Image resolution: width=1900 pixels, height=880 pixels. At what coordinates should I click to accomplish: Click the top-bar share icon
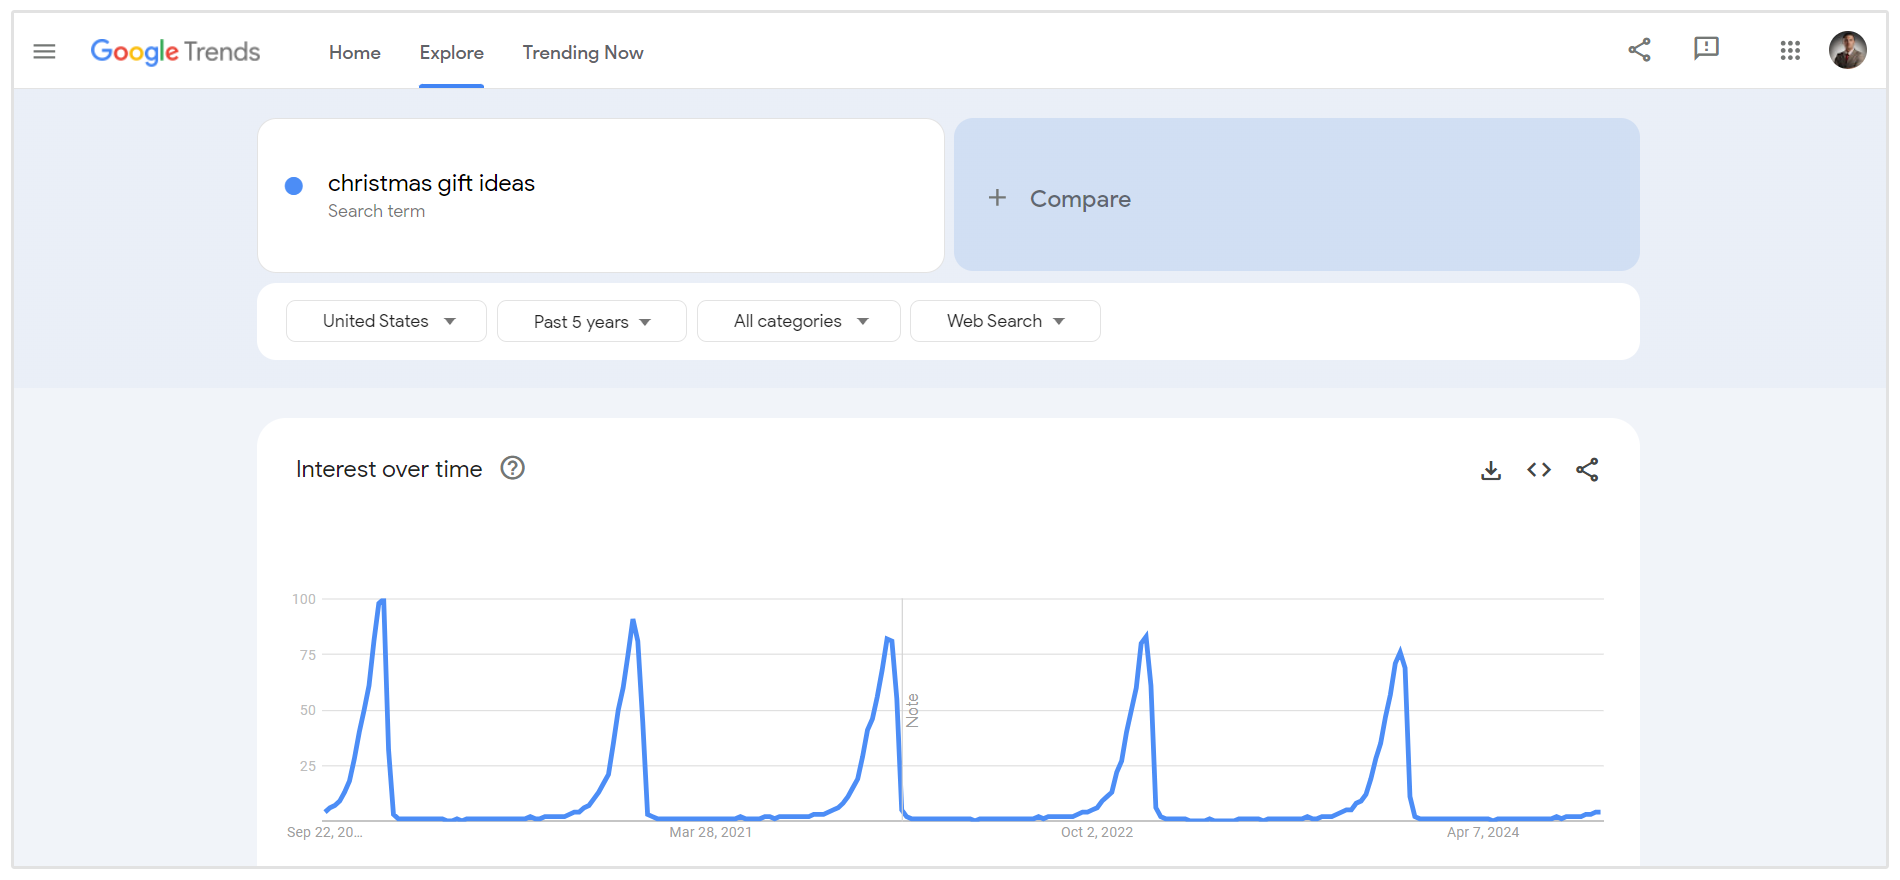(x=1639, y=50)
